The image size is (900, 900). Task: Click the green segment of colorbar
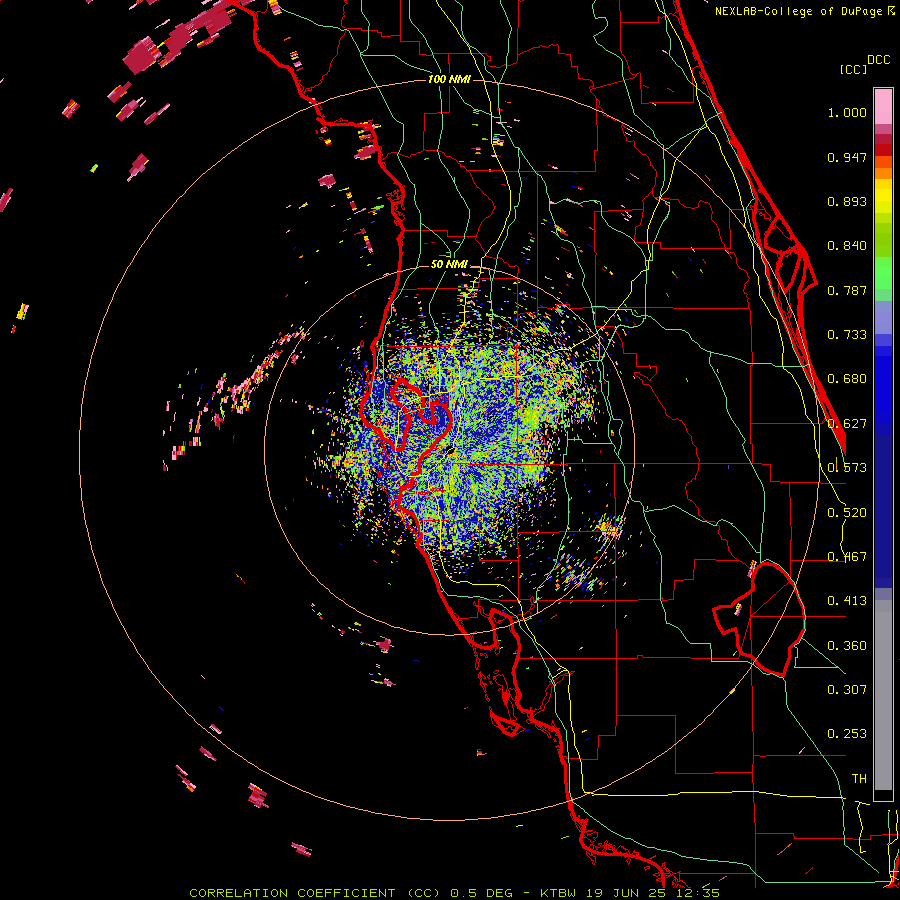coord(883,273)
